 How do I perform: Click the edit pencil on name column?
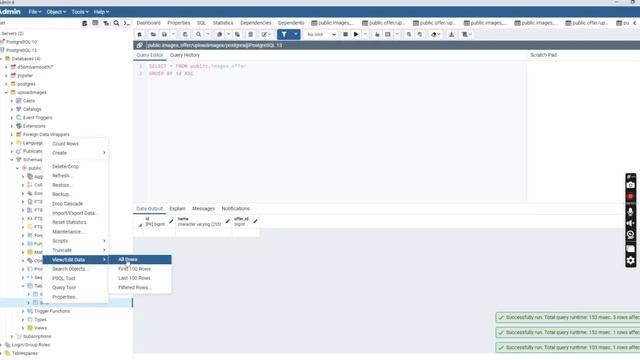[x=227, y=221]
